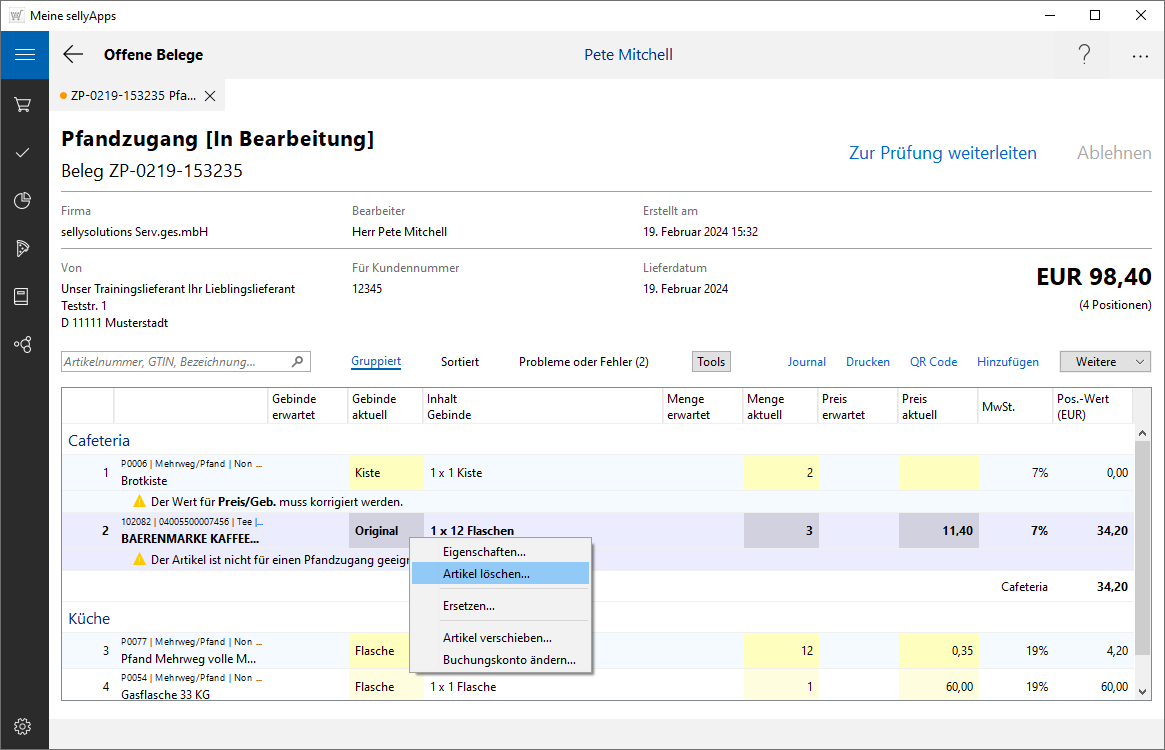The image size is (1165, 750).
Task: Click the back arrow next to Offene Belege
Action: click(73, 55)
